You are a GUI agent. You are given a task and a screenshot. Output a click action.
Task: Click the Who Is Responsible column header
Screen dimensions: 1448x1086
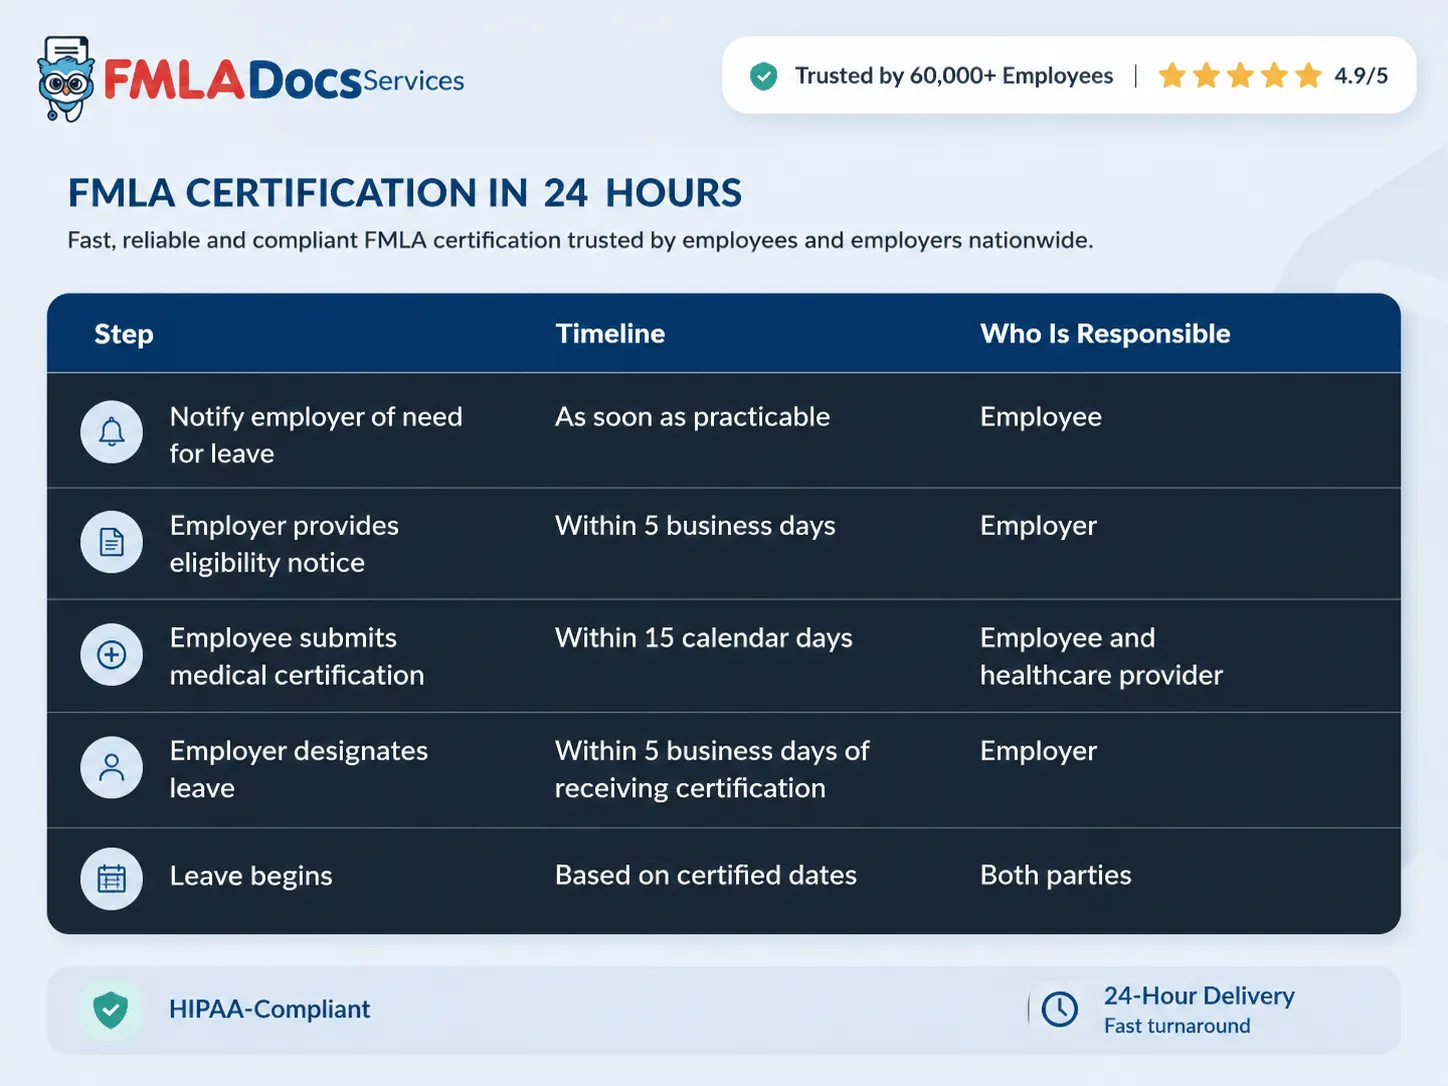1105,334
